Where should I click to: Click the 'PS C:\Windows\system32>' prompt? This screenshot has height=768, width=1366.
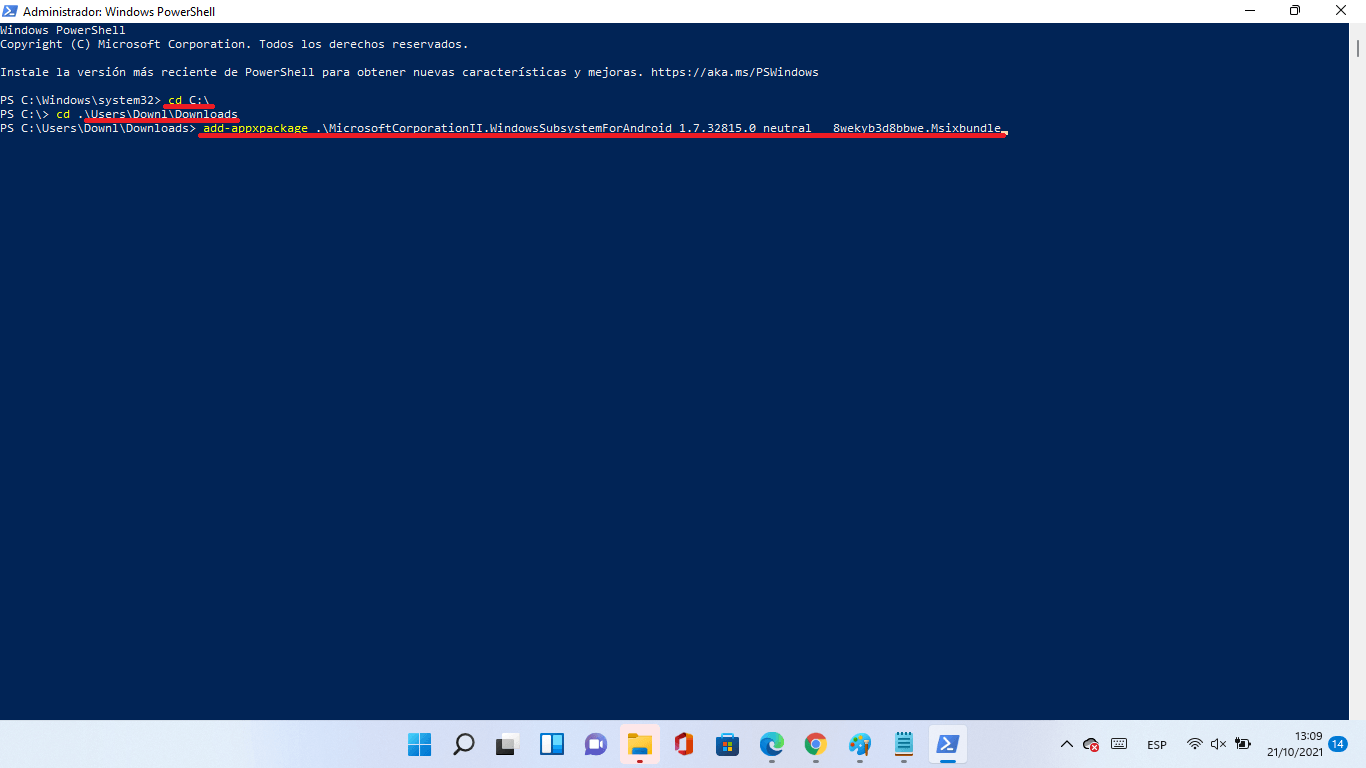click(x=80, y=100)
